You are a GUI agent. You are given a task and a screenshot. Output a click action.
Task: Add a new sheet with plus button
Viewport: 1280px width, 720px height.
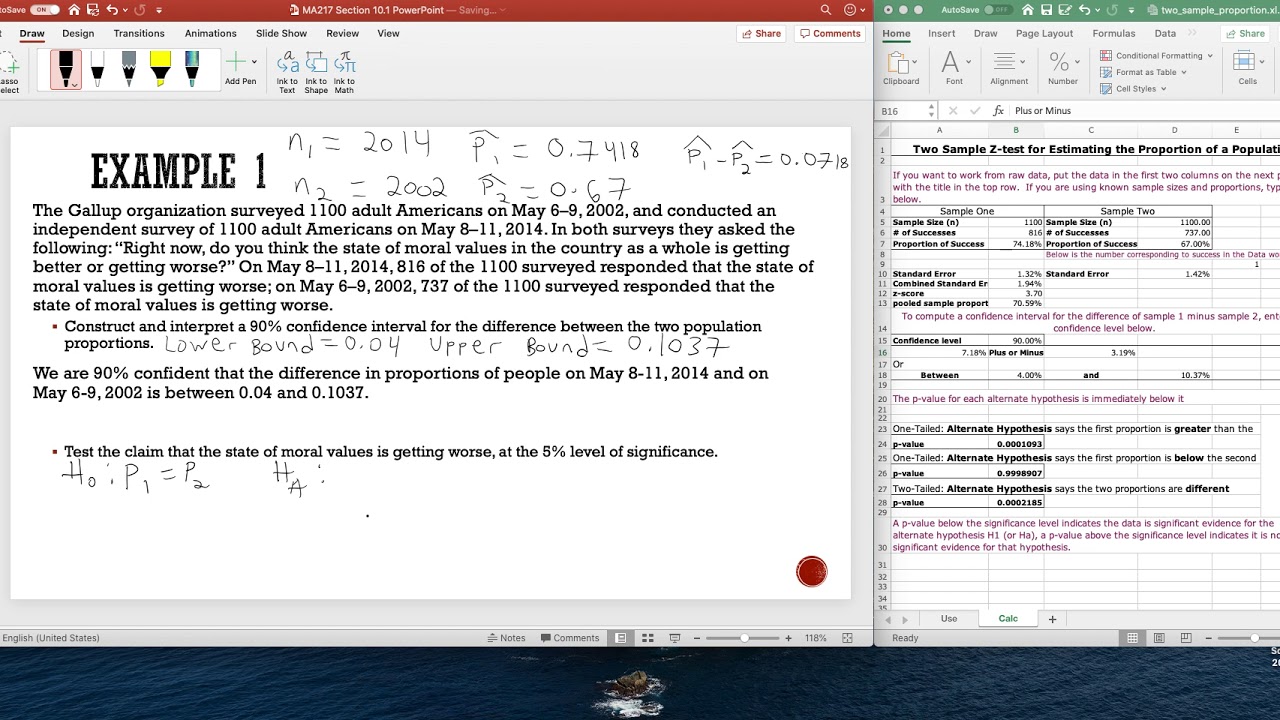coord(1052,619)
